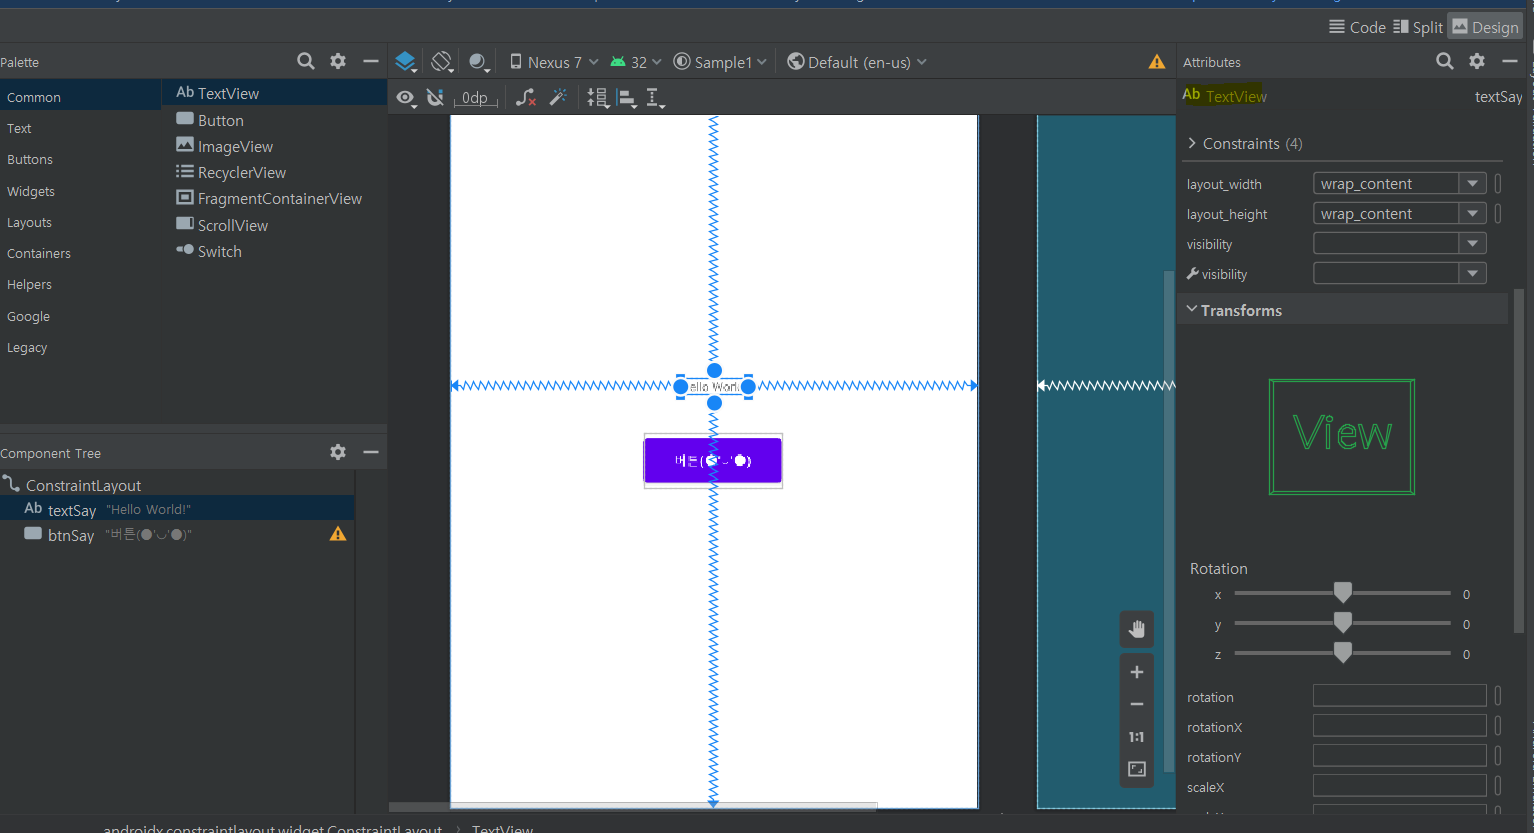Image resolution: width=1534 pixels, height=833 pixels.
Task: Select the Containers palette category
Action: pyautogui.click(x=80, y=253)
